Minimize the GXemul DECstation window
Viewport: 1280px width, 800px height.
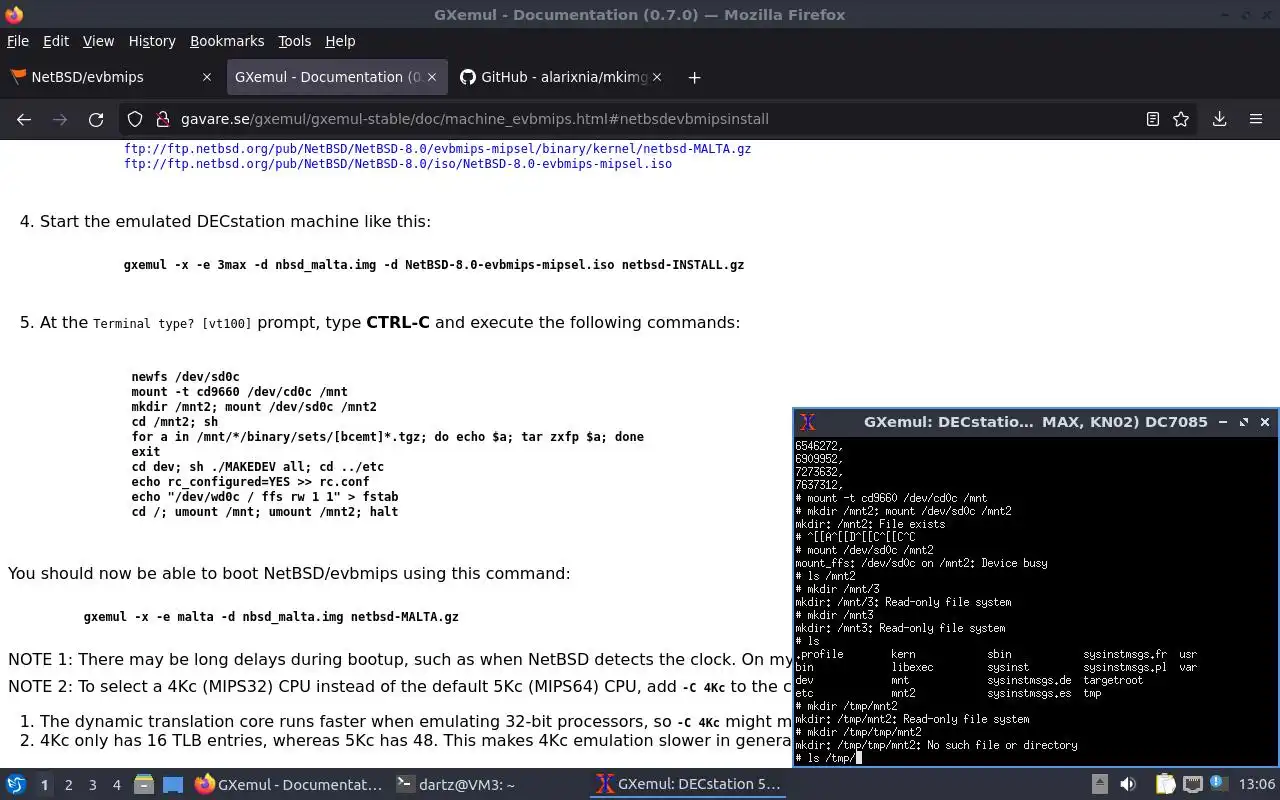click(x=1222, y=422)
